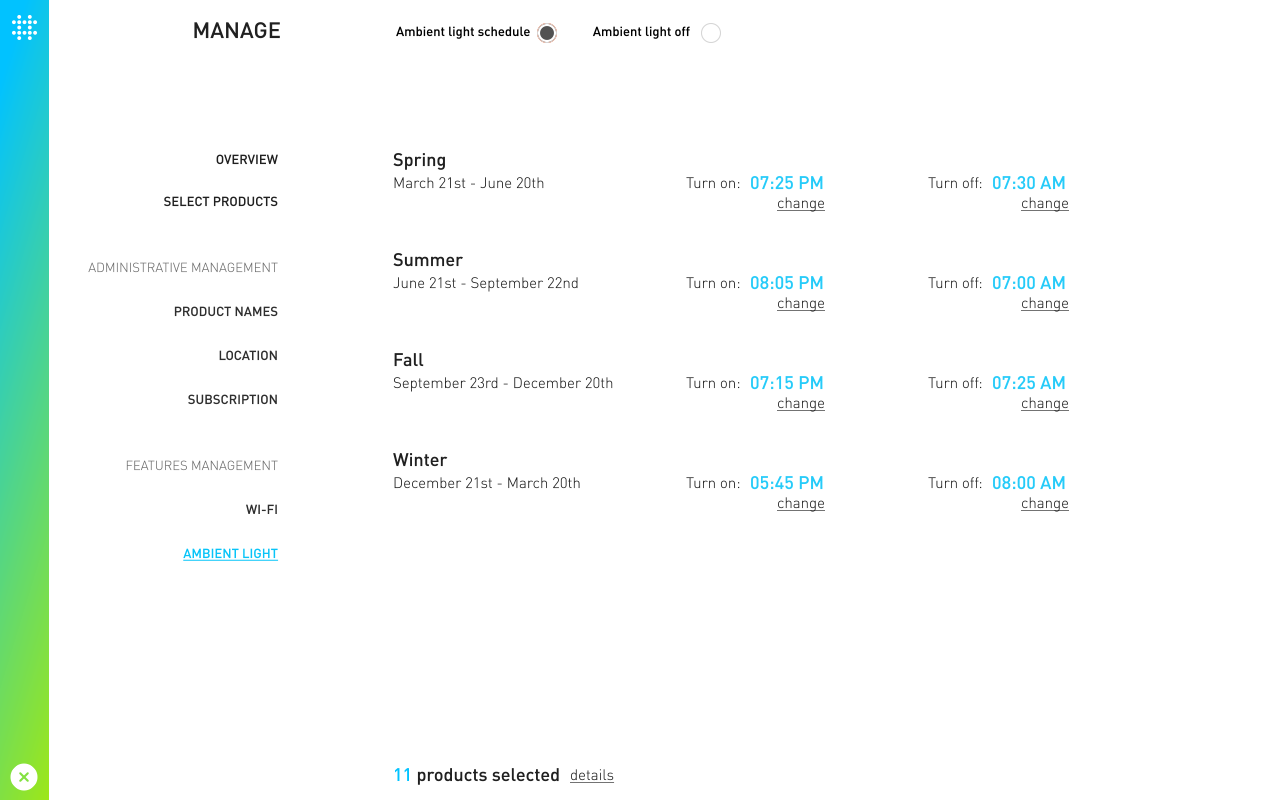Change Fall turn on time
Viewport: 1280px width, 800px height.
coord(801,404)
